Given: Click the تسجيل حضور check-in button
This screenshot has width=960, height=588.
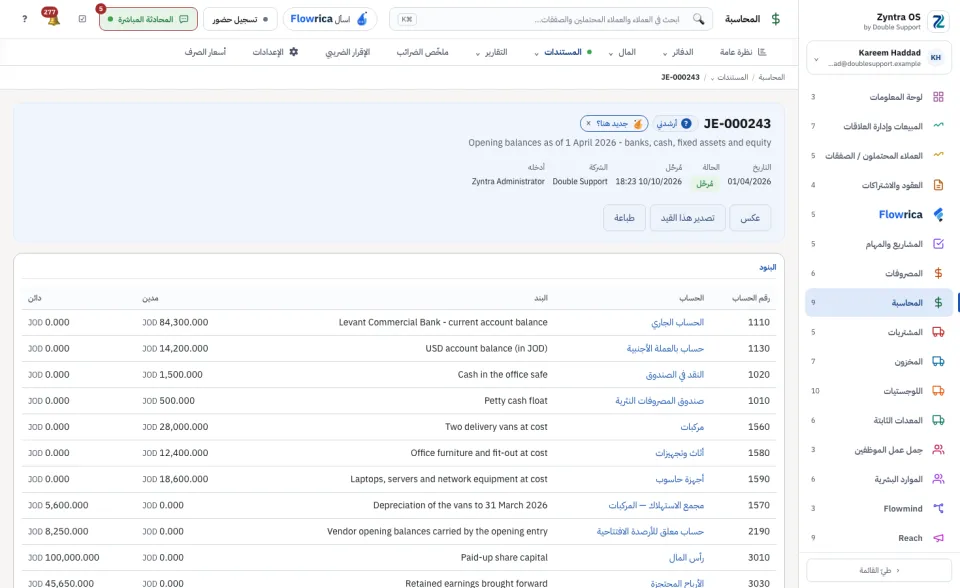Looking at the screenshot, I should [x=240, y=19].
